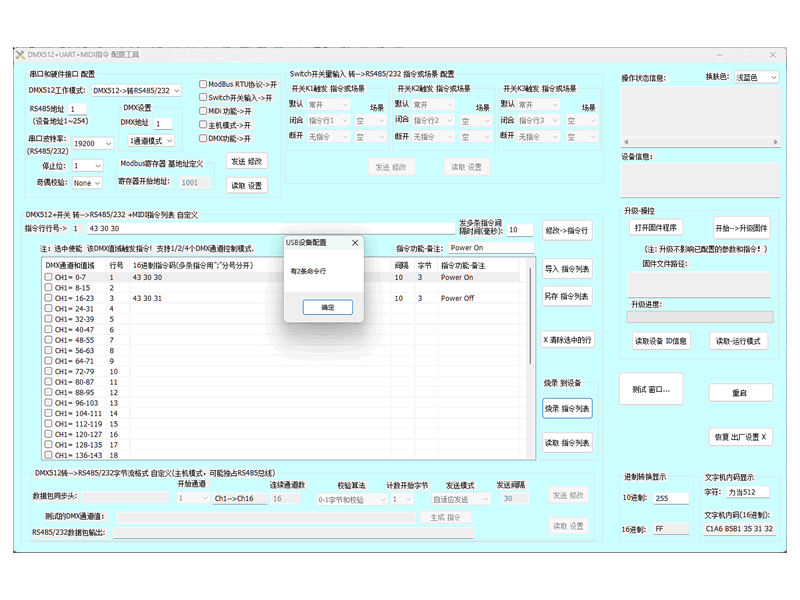Image resolution: width=800 pixels, height=600 pixels.
Task: Click the RS485地址 input field
Action: coord(78,109)
